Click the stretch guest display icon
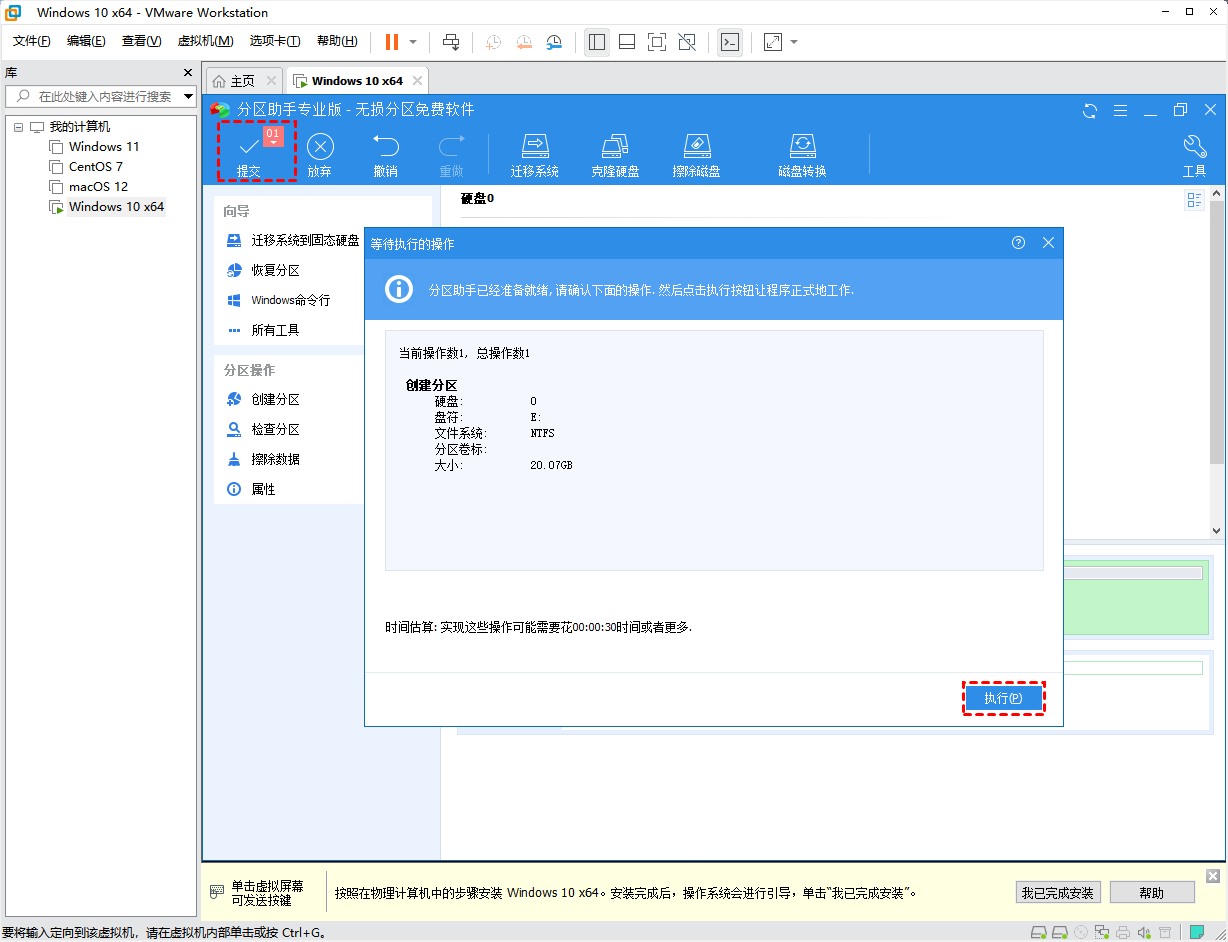 (773, 42)
